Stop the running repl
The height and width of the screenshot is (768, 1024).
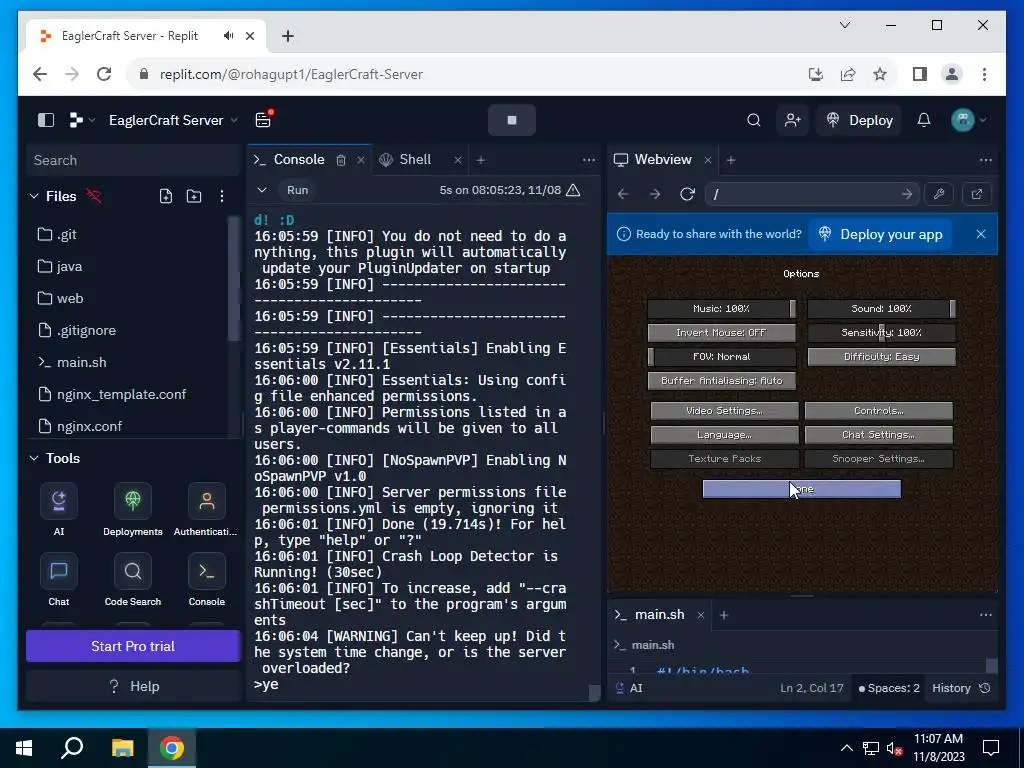512,120
